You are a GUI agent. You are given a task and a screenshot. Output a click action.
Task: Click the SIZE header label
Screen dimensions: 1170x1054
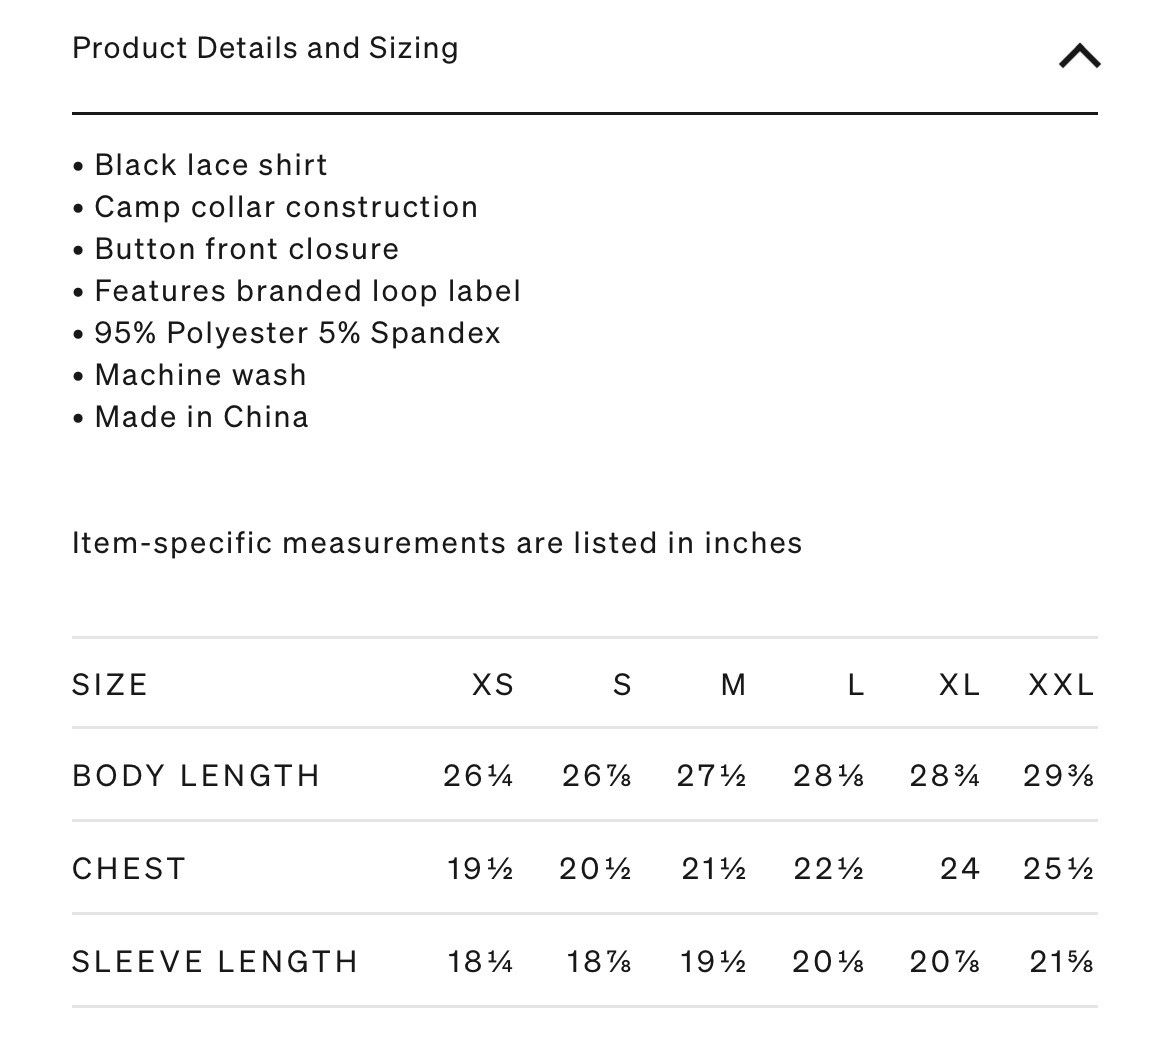(x=110, y=684)
